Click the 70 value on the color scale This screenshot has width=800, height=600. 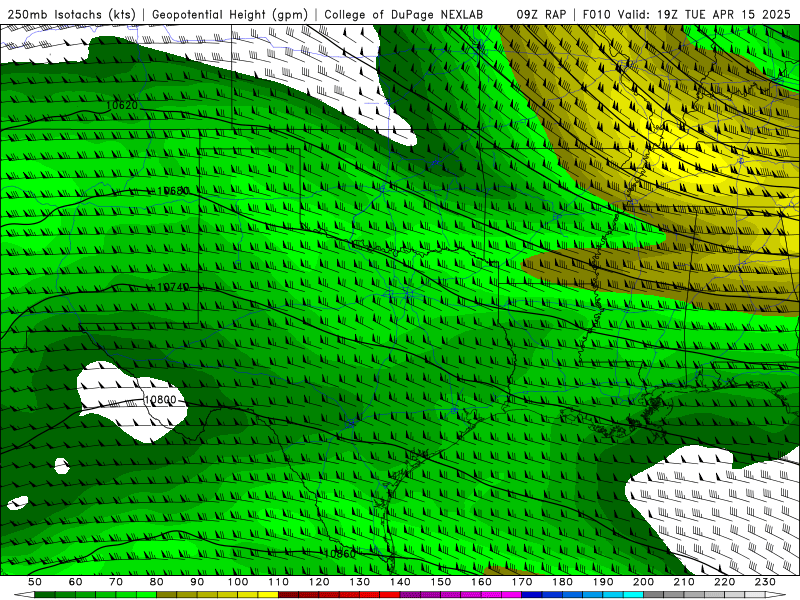(x=116, y=582)
